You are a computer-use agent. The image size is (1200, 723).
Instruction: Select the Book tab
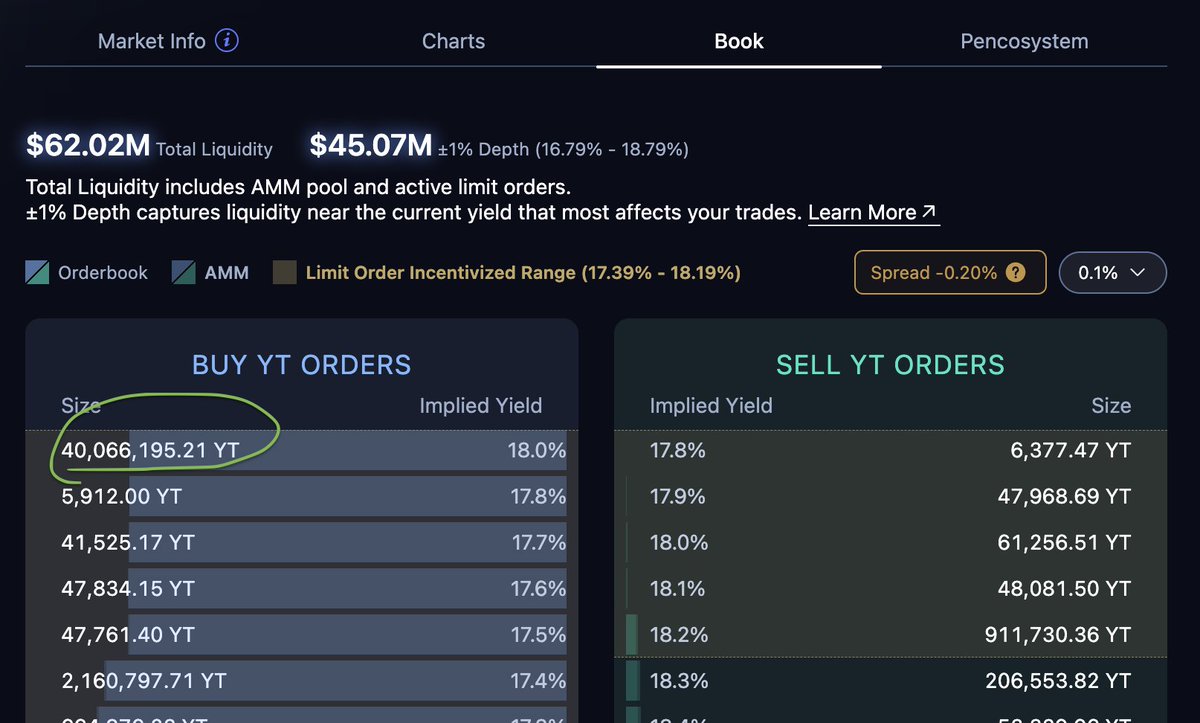(x=739, y=41)
